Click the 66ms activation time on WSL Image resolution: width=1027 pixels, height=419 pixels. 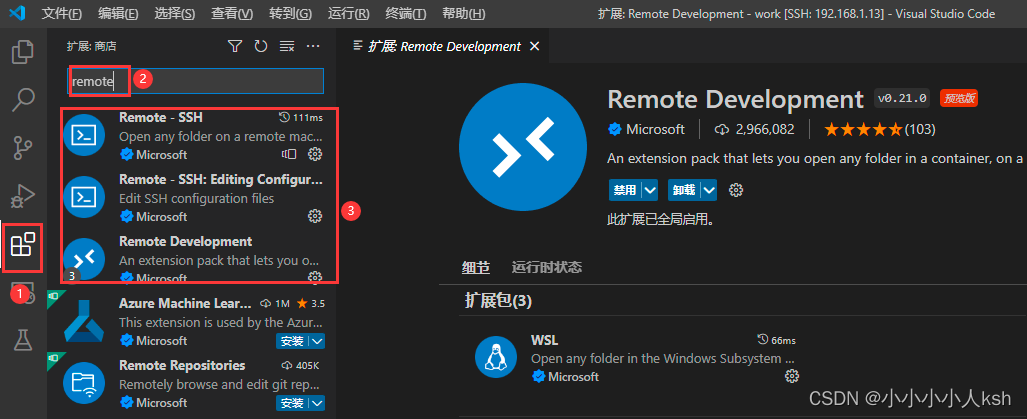coord(776,340)
